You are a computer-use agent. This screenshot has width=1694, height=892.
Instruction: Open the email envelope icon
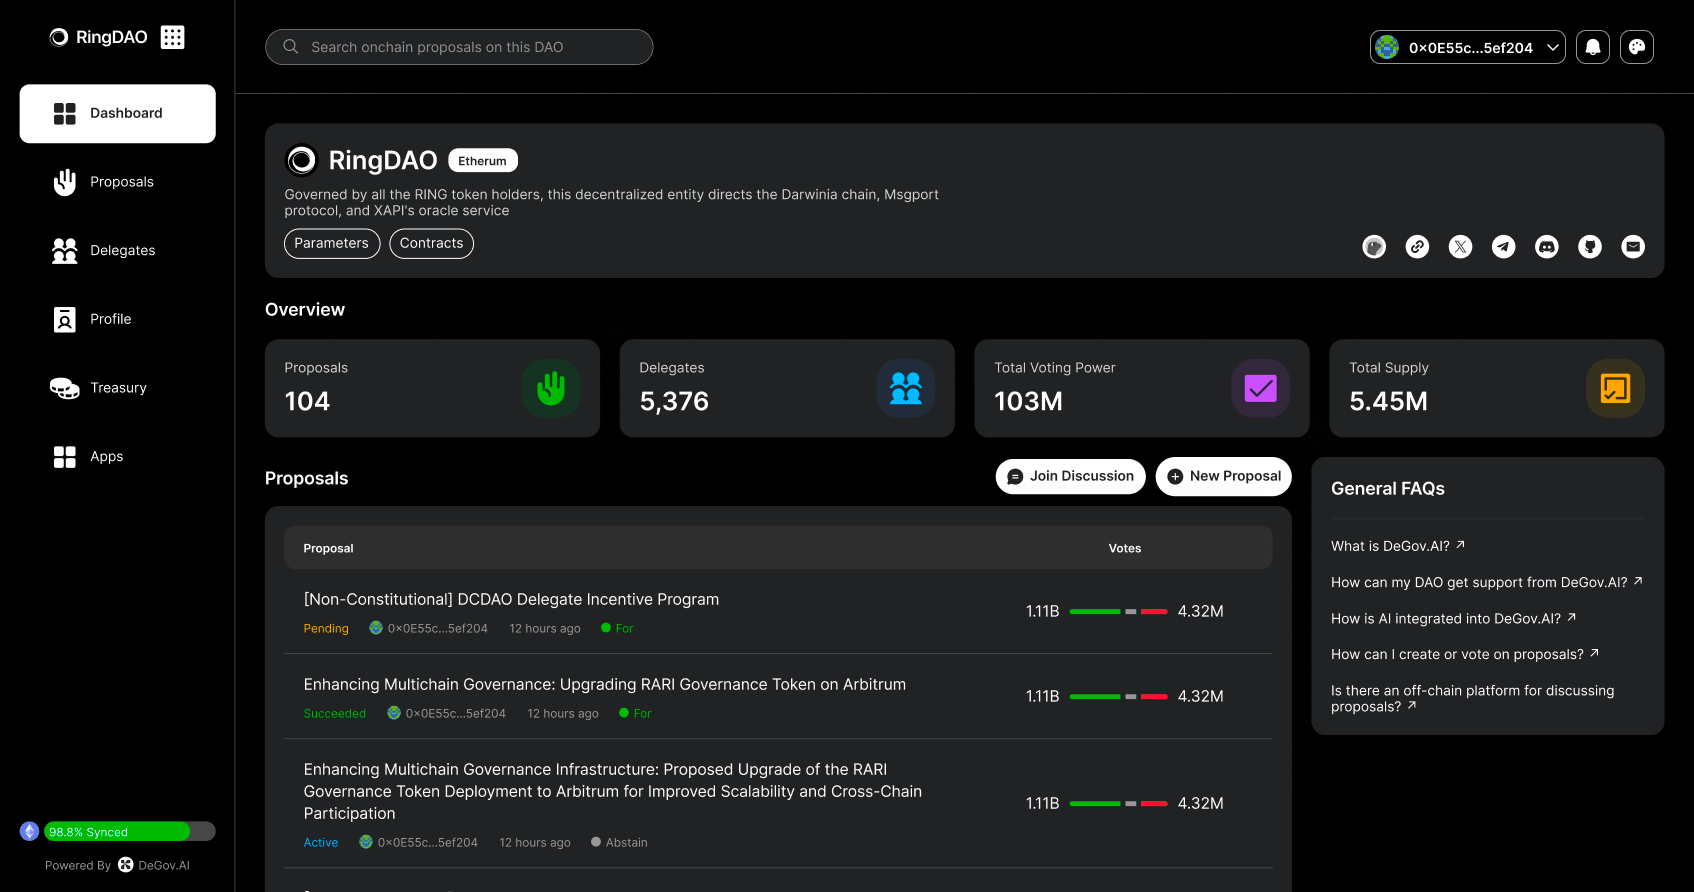(1632, 247)
